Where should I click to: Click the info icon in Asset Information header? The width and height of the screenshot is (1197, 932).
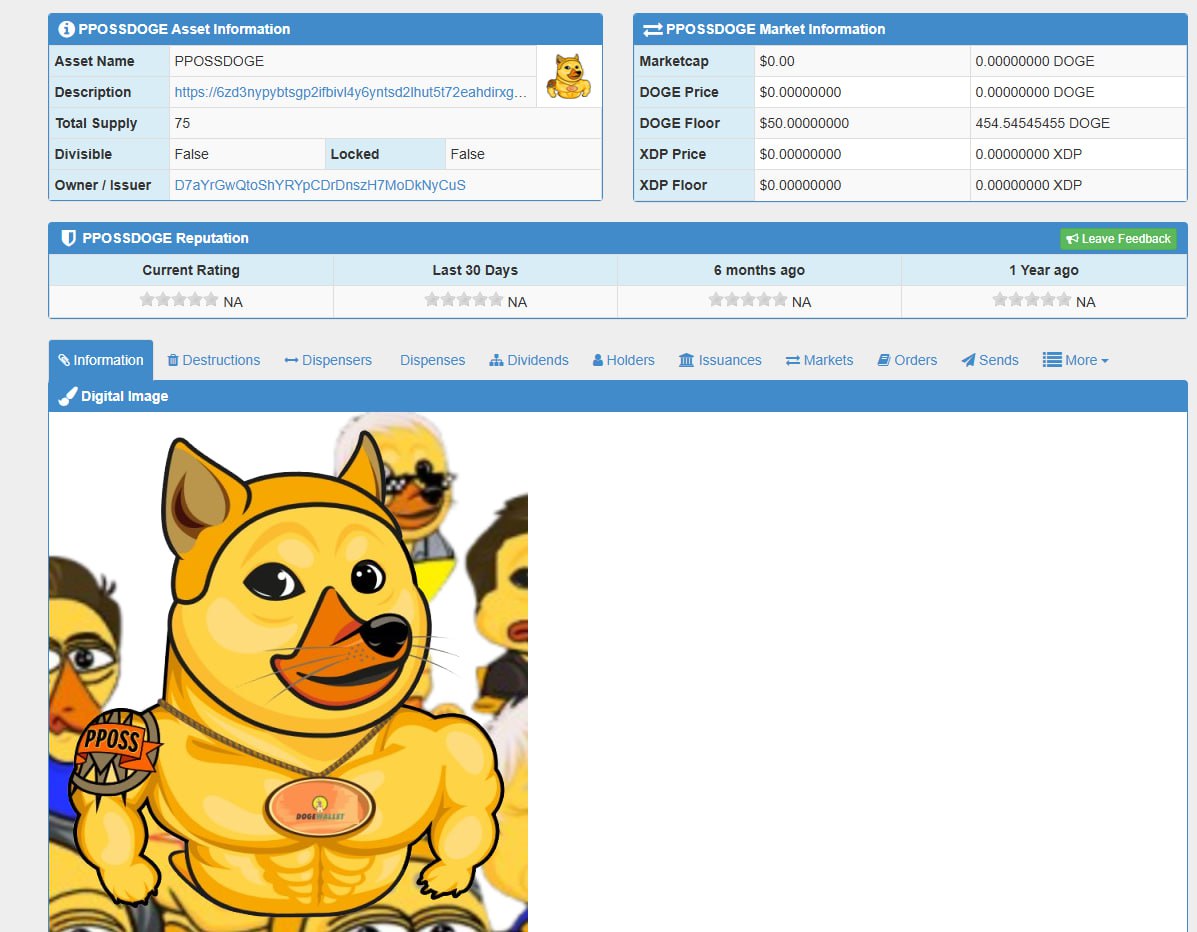click(x=66, y=29)
